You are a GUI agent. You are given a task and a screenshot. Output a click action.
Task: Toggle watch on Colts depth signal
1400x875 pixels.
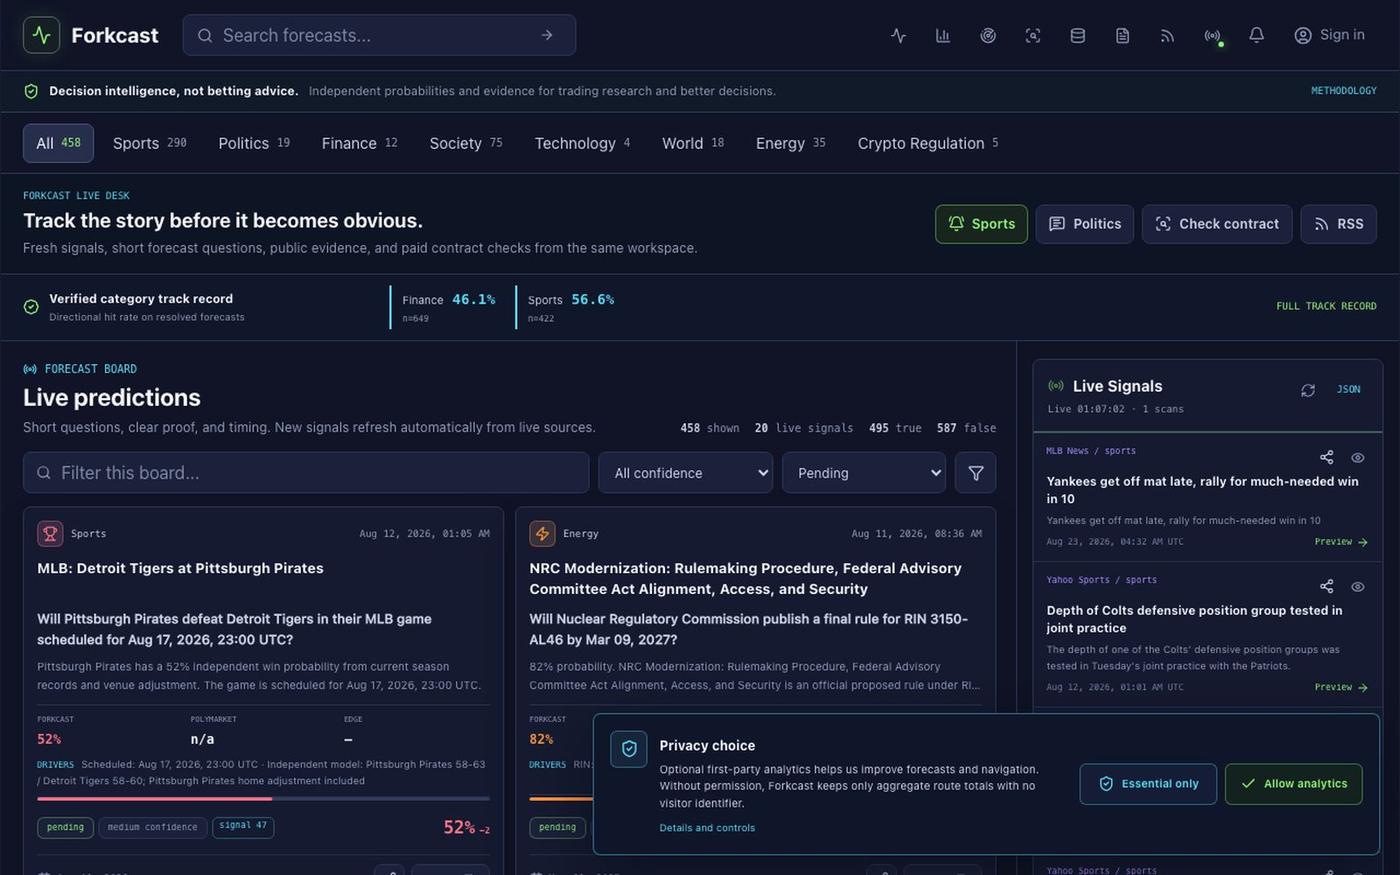tap(1358, 586)
